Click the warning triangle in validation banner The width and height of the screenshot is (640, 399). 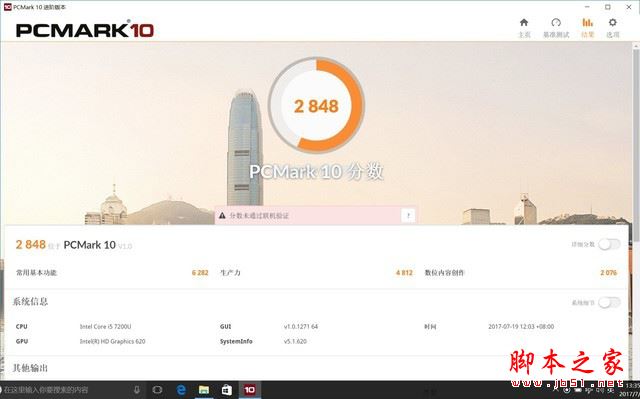click(x=222, y=215)
